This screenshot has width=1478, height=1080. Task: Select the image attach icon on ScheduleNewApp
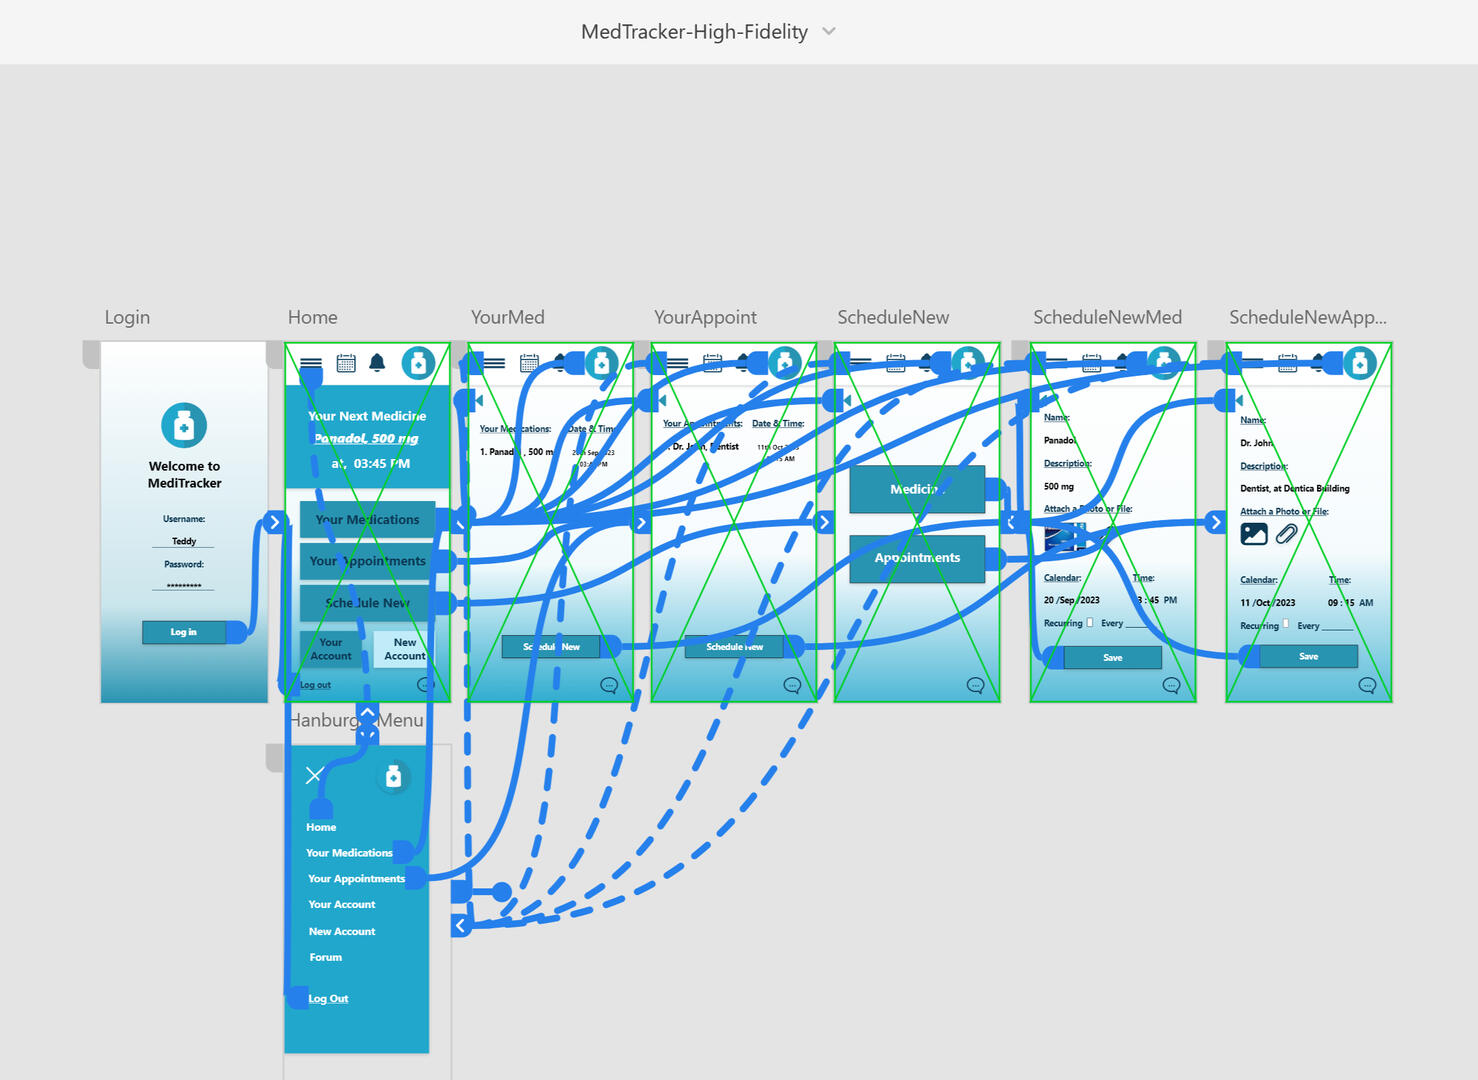[x=1254, y=534]
